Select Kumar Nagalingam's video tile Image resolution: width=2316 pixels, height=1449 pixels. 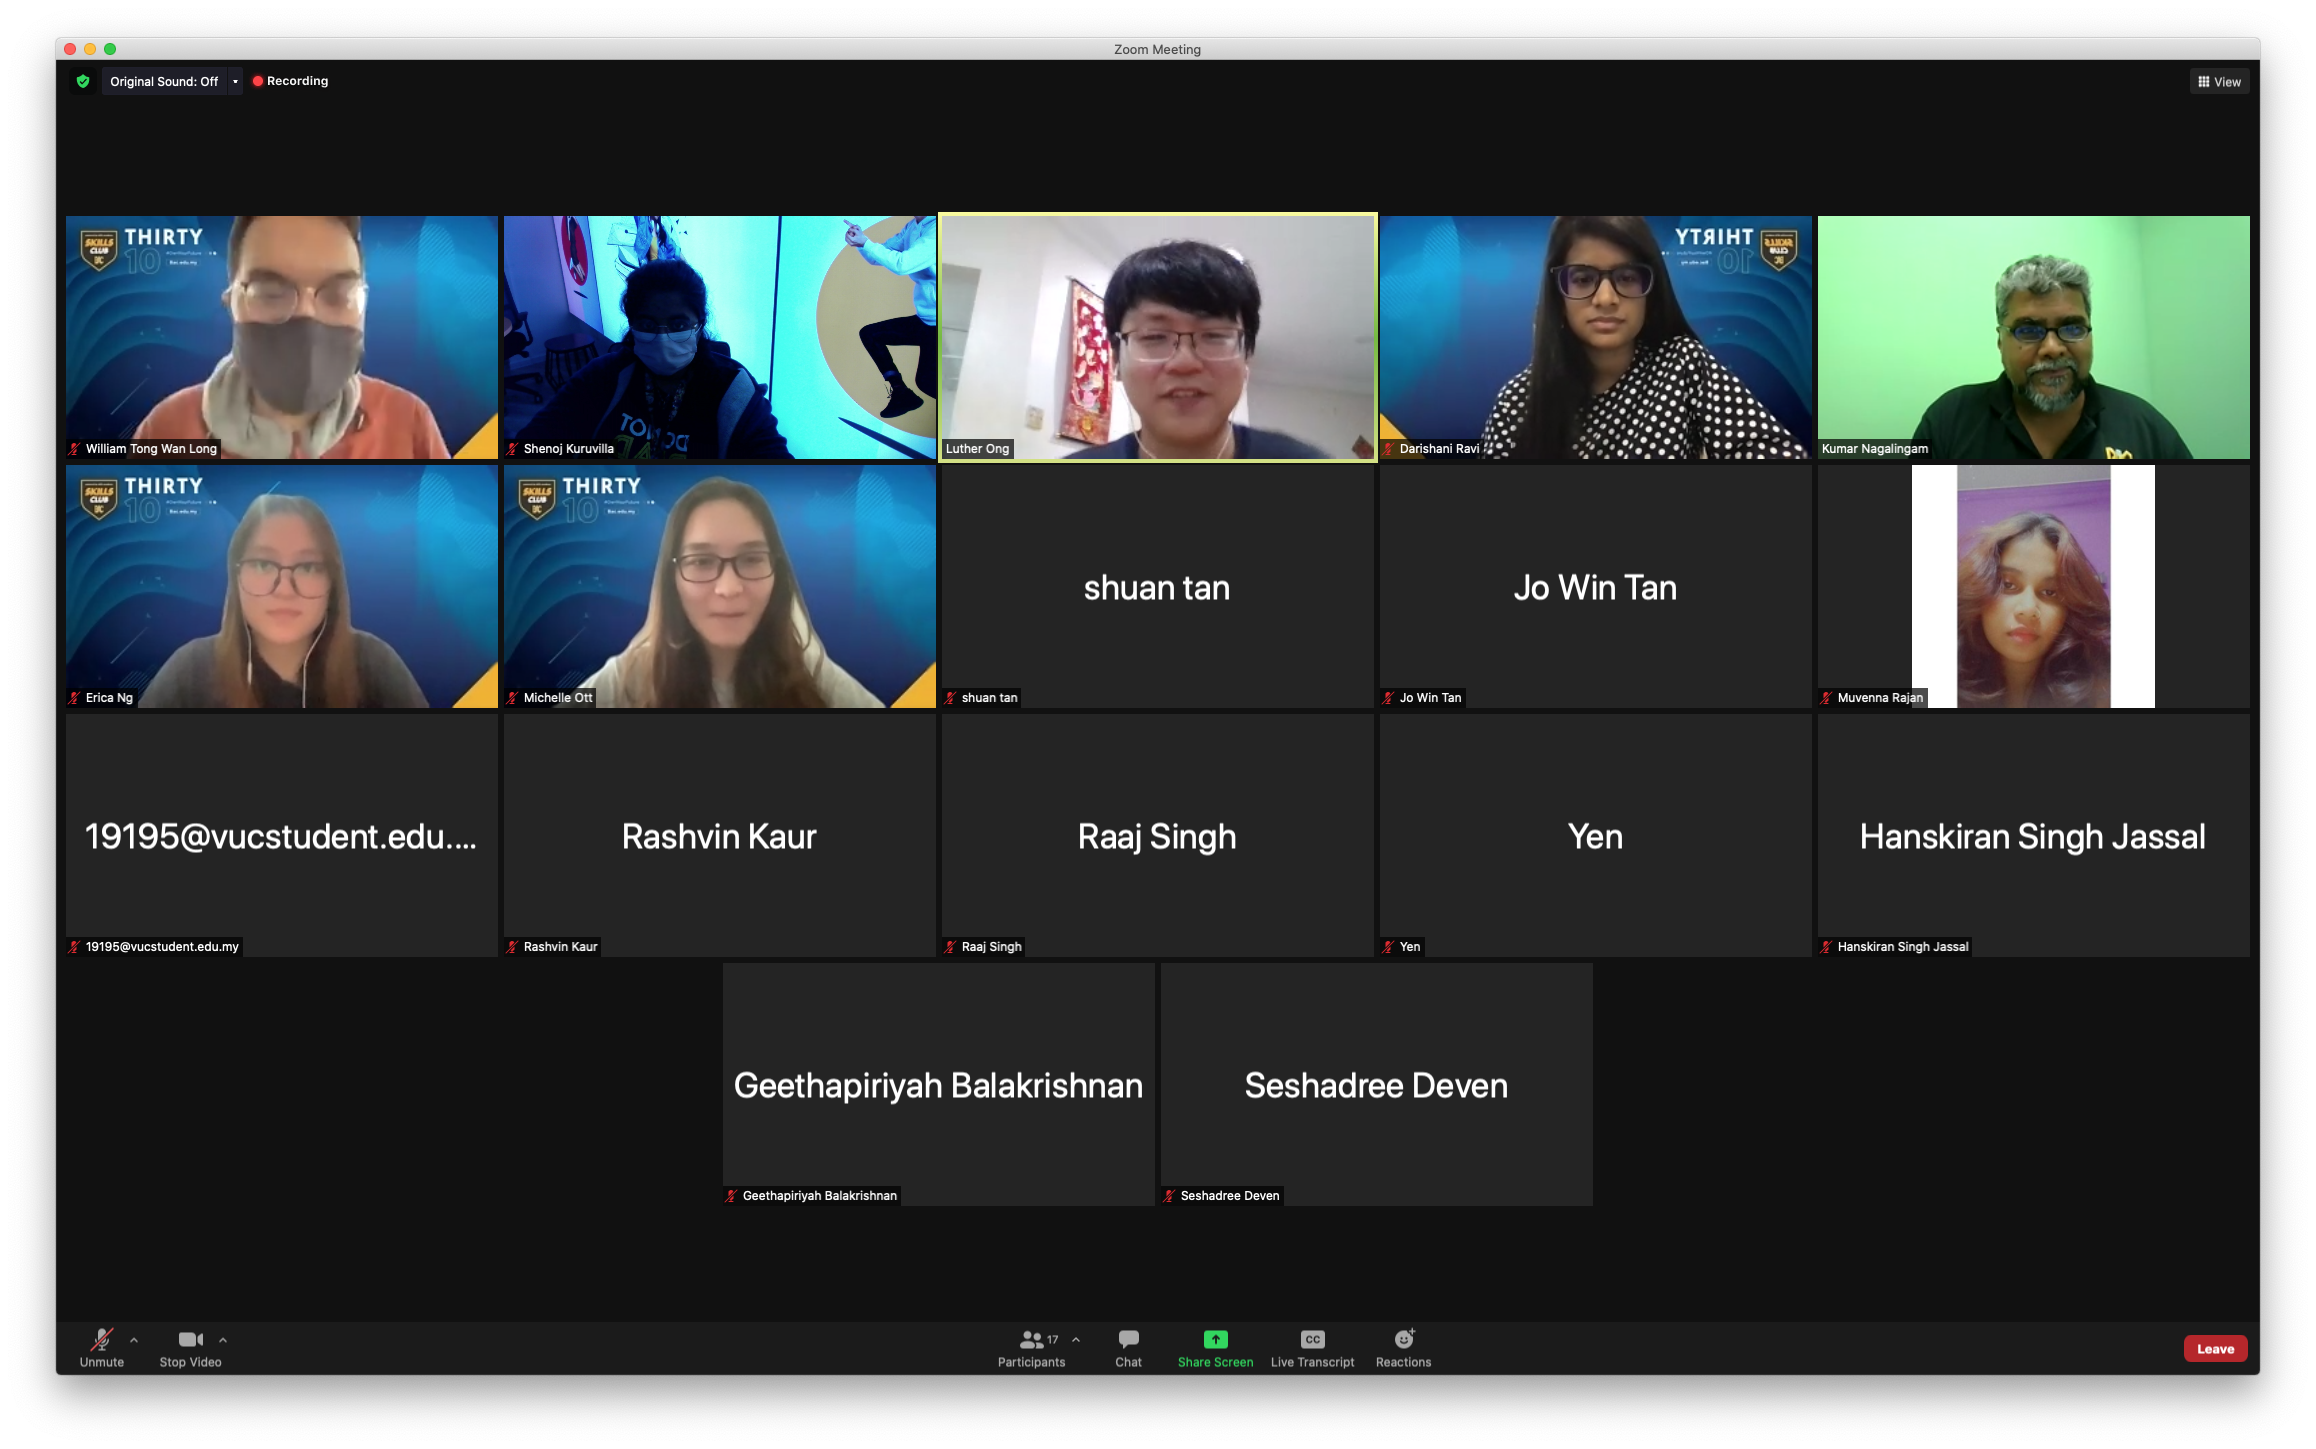coord(2033,337)
